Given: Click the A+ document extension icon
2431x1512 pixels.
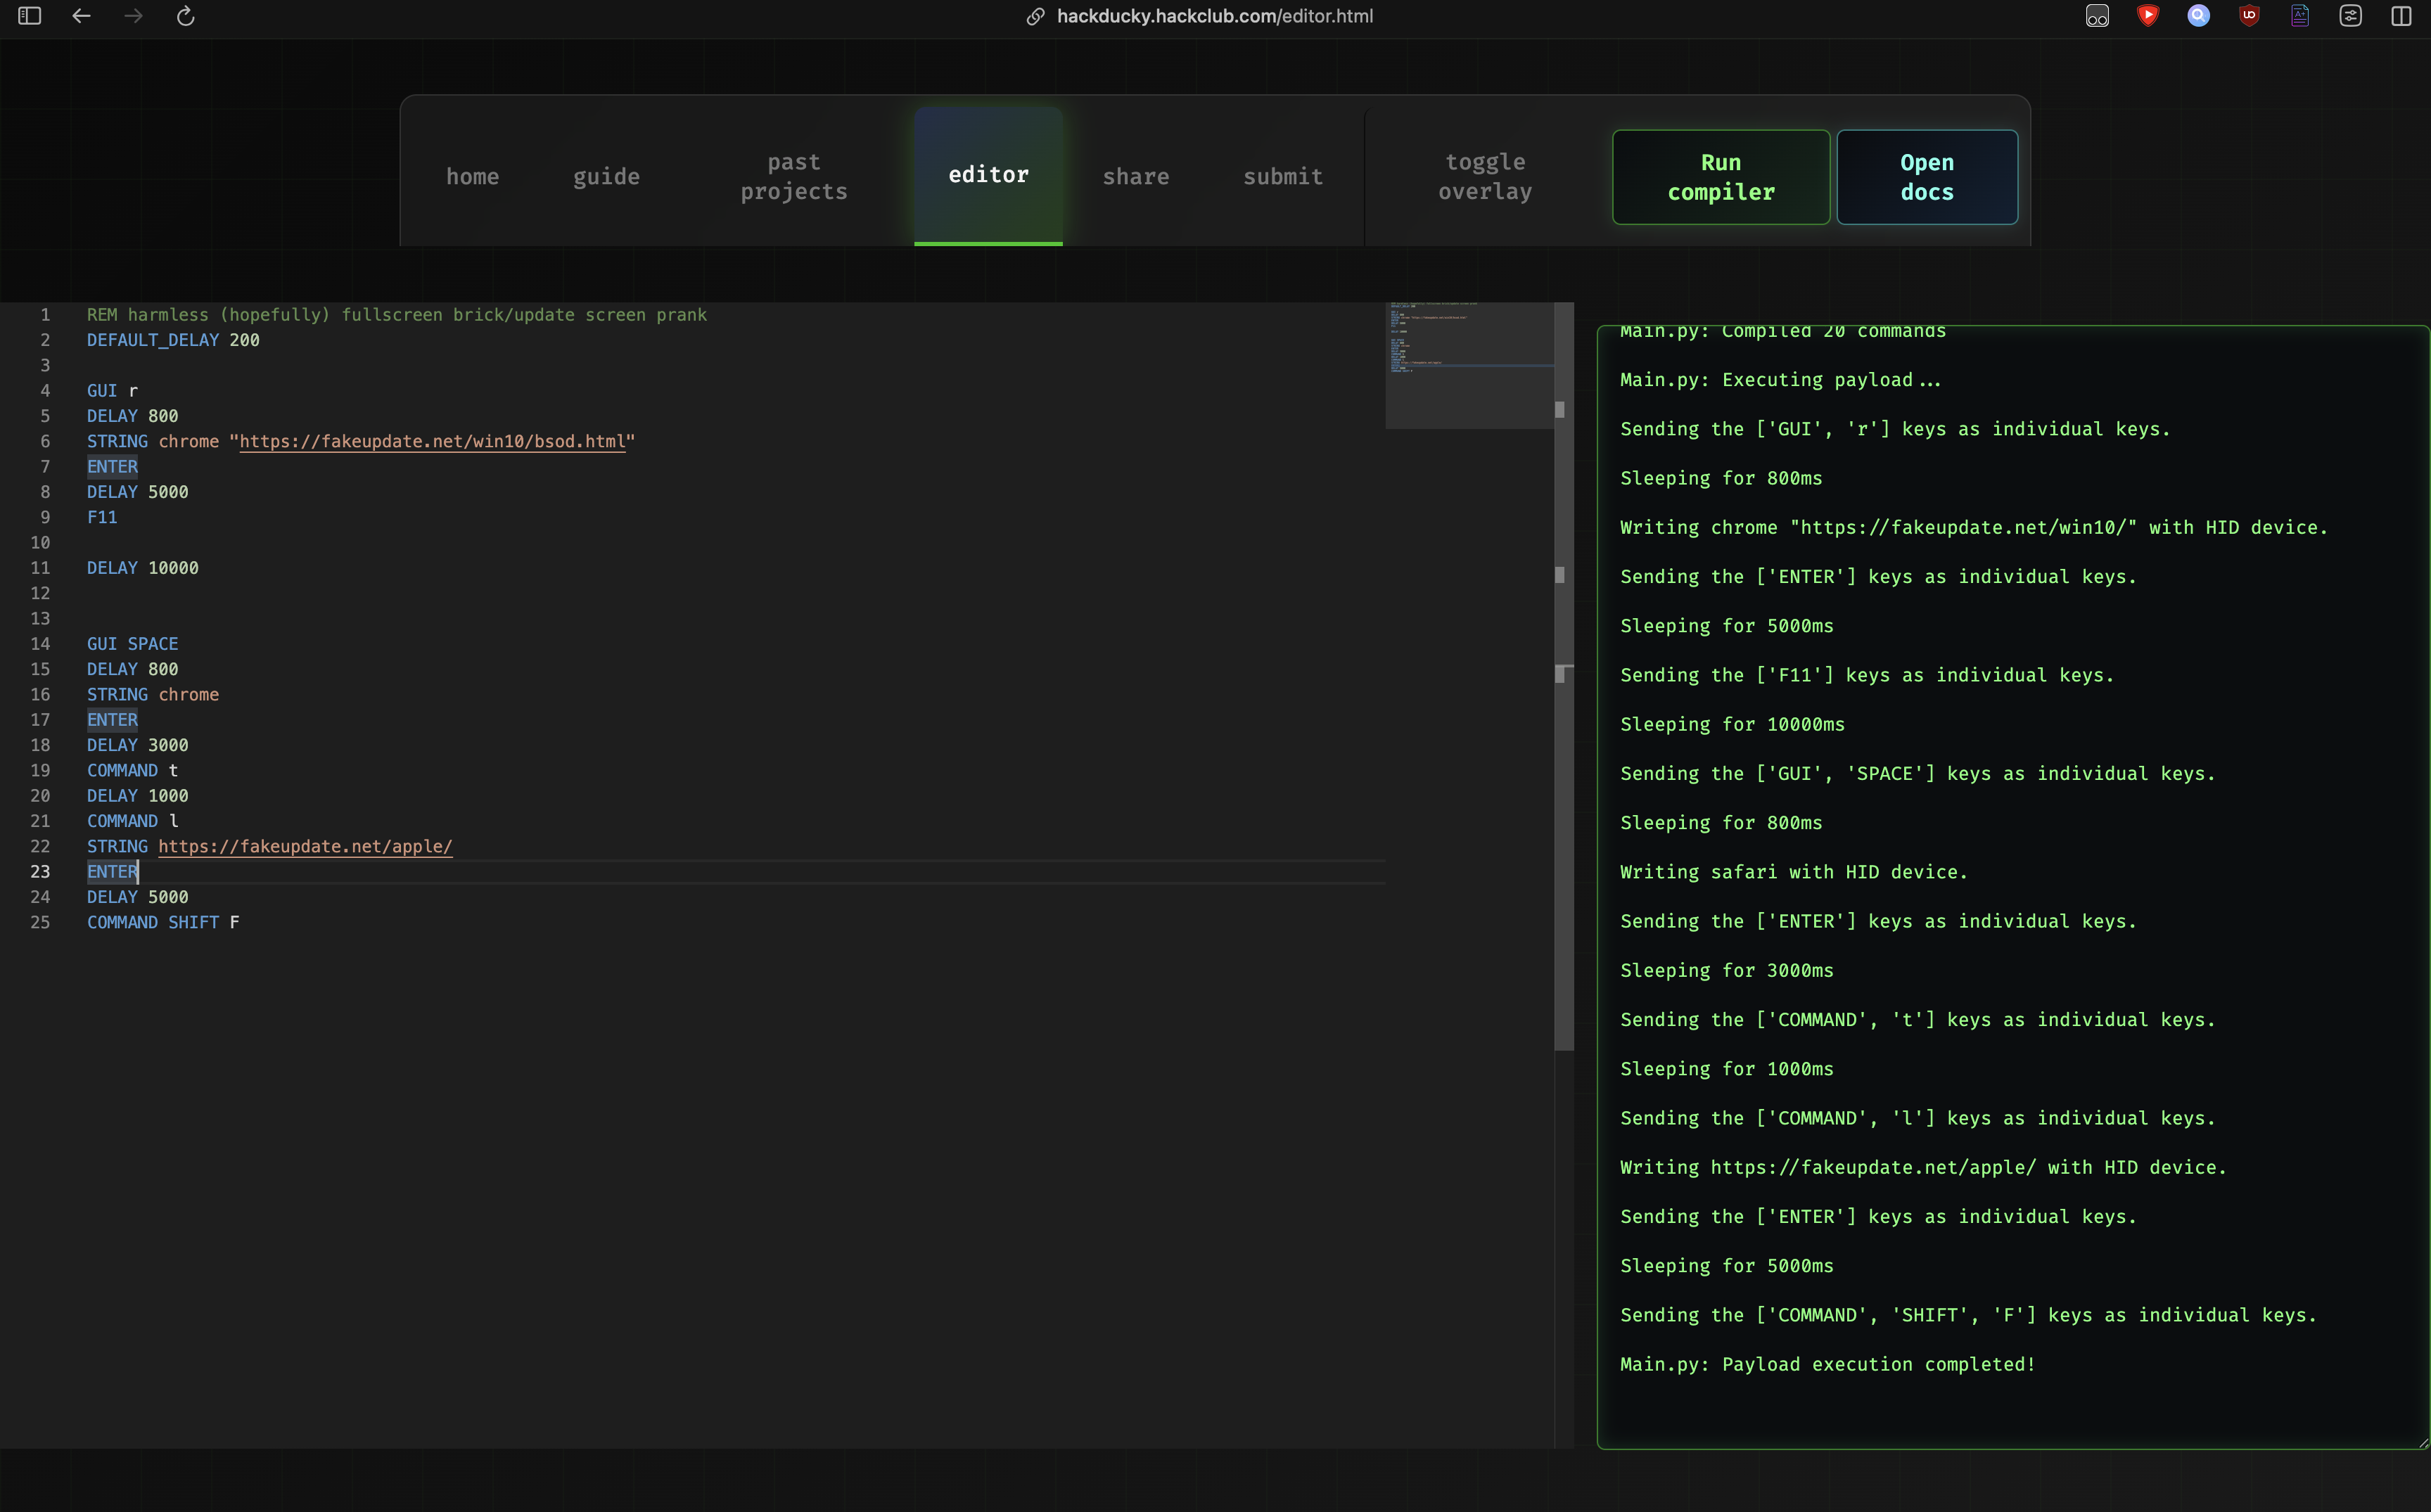Looking at the screenshot, I should 2300,16.
